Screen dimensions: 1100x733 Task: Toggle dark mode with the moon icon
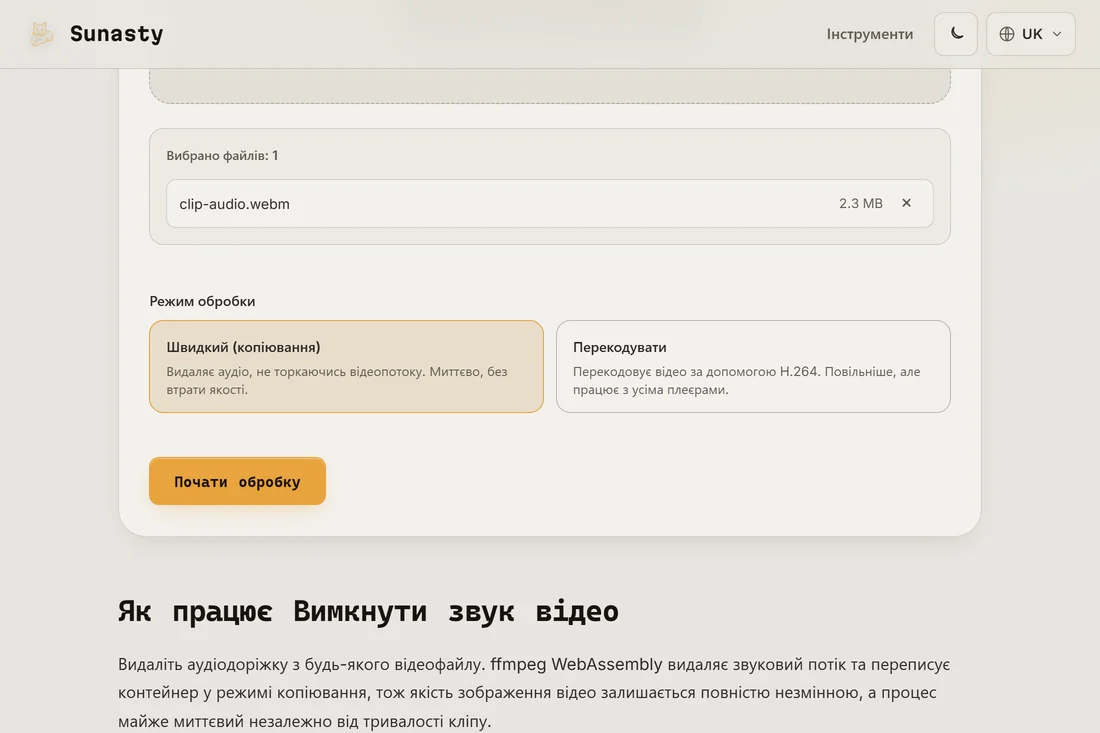pos(956,34)
